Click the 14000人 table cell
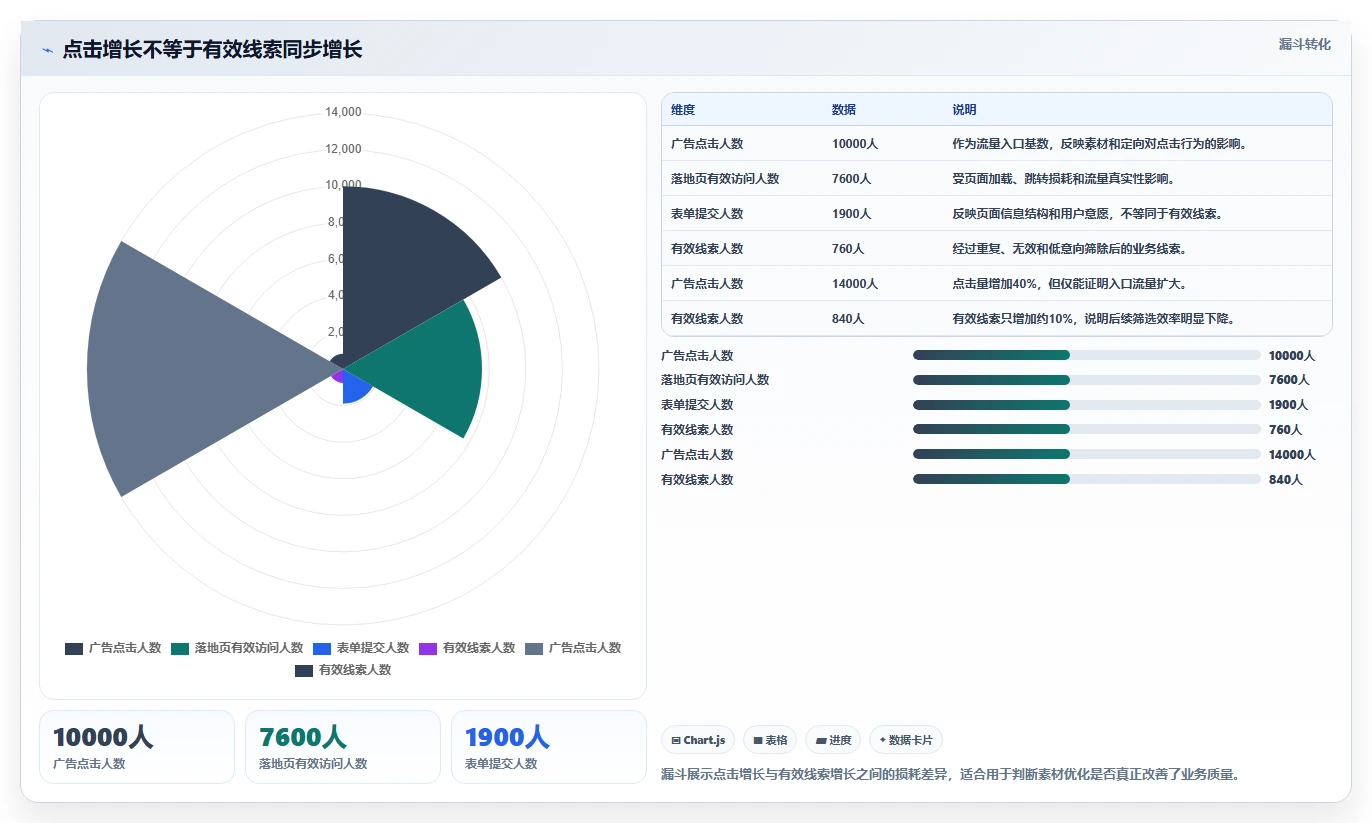 pos(855,284)
